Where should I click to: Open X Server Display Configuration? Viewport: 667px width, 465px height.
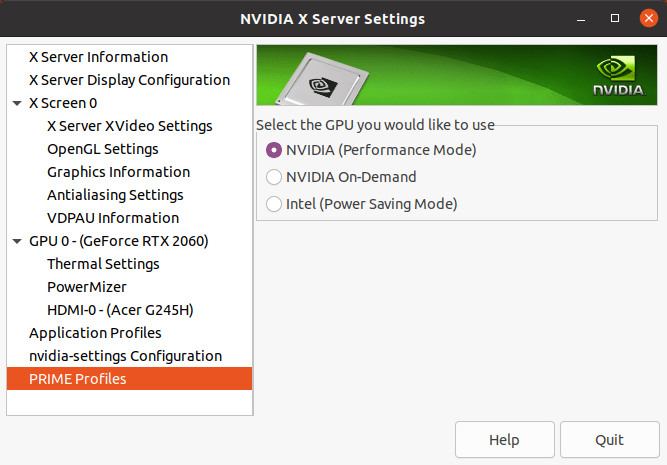pyautogui.click(x=129, y=80)
